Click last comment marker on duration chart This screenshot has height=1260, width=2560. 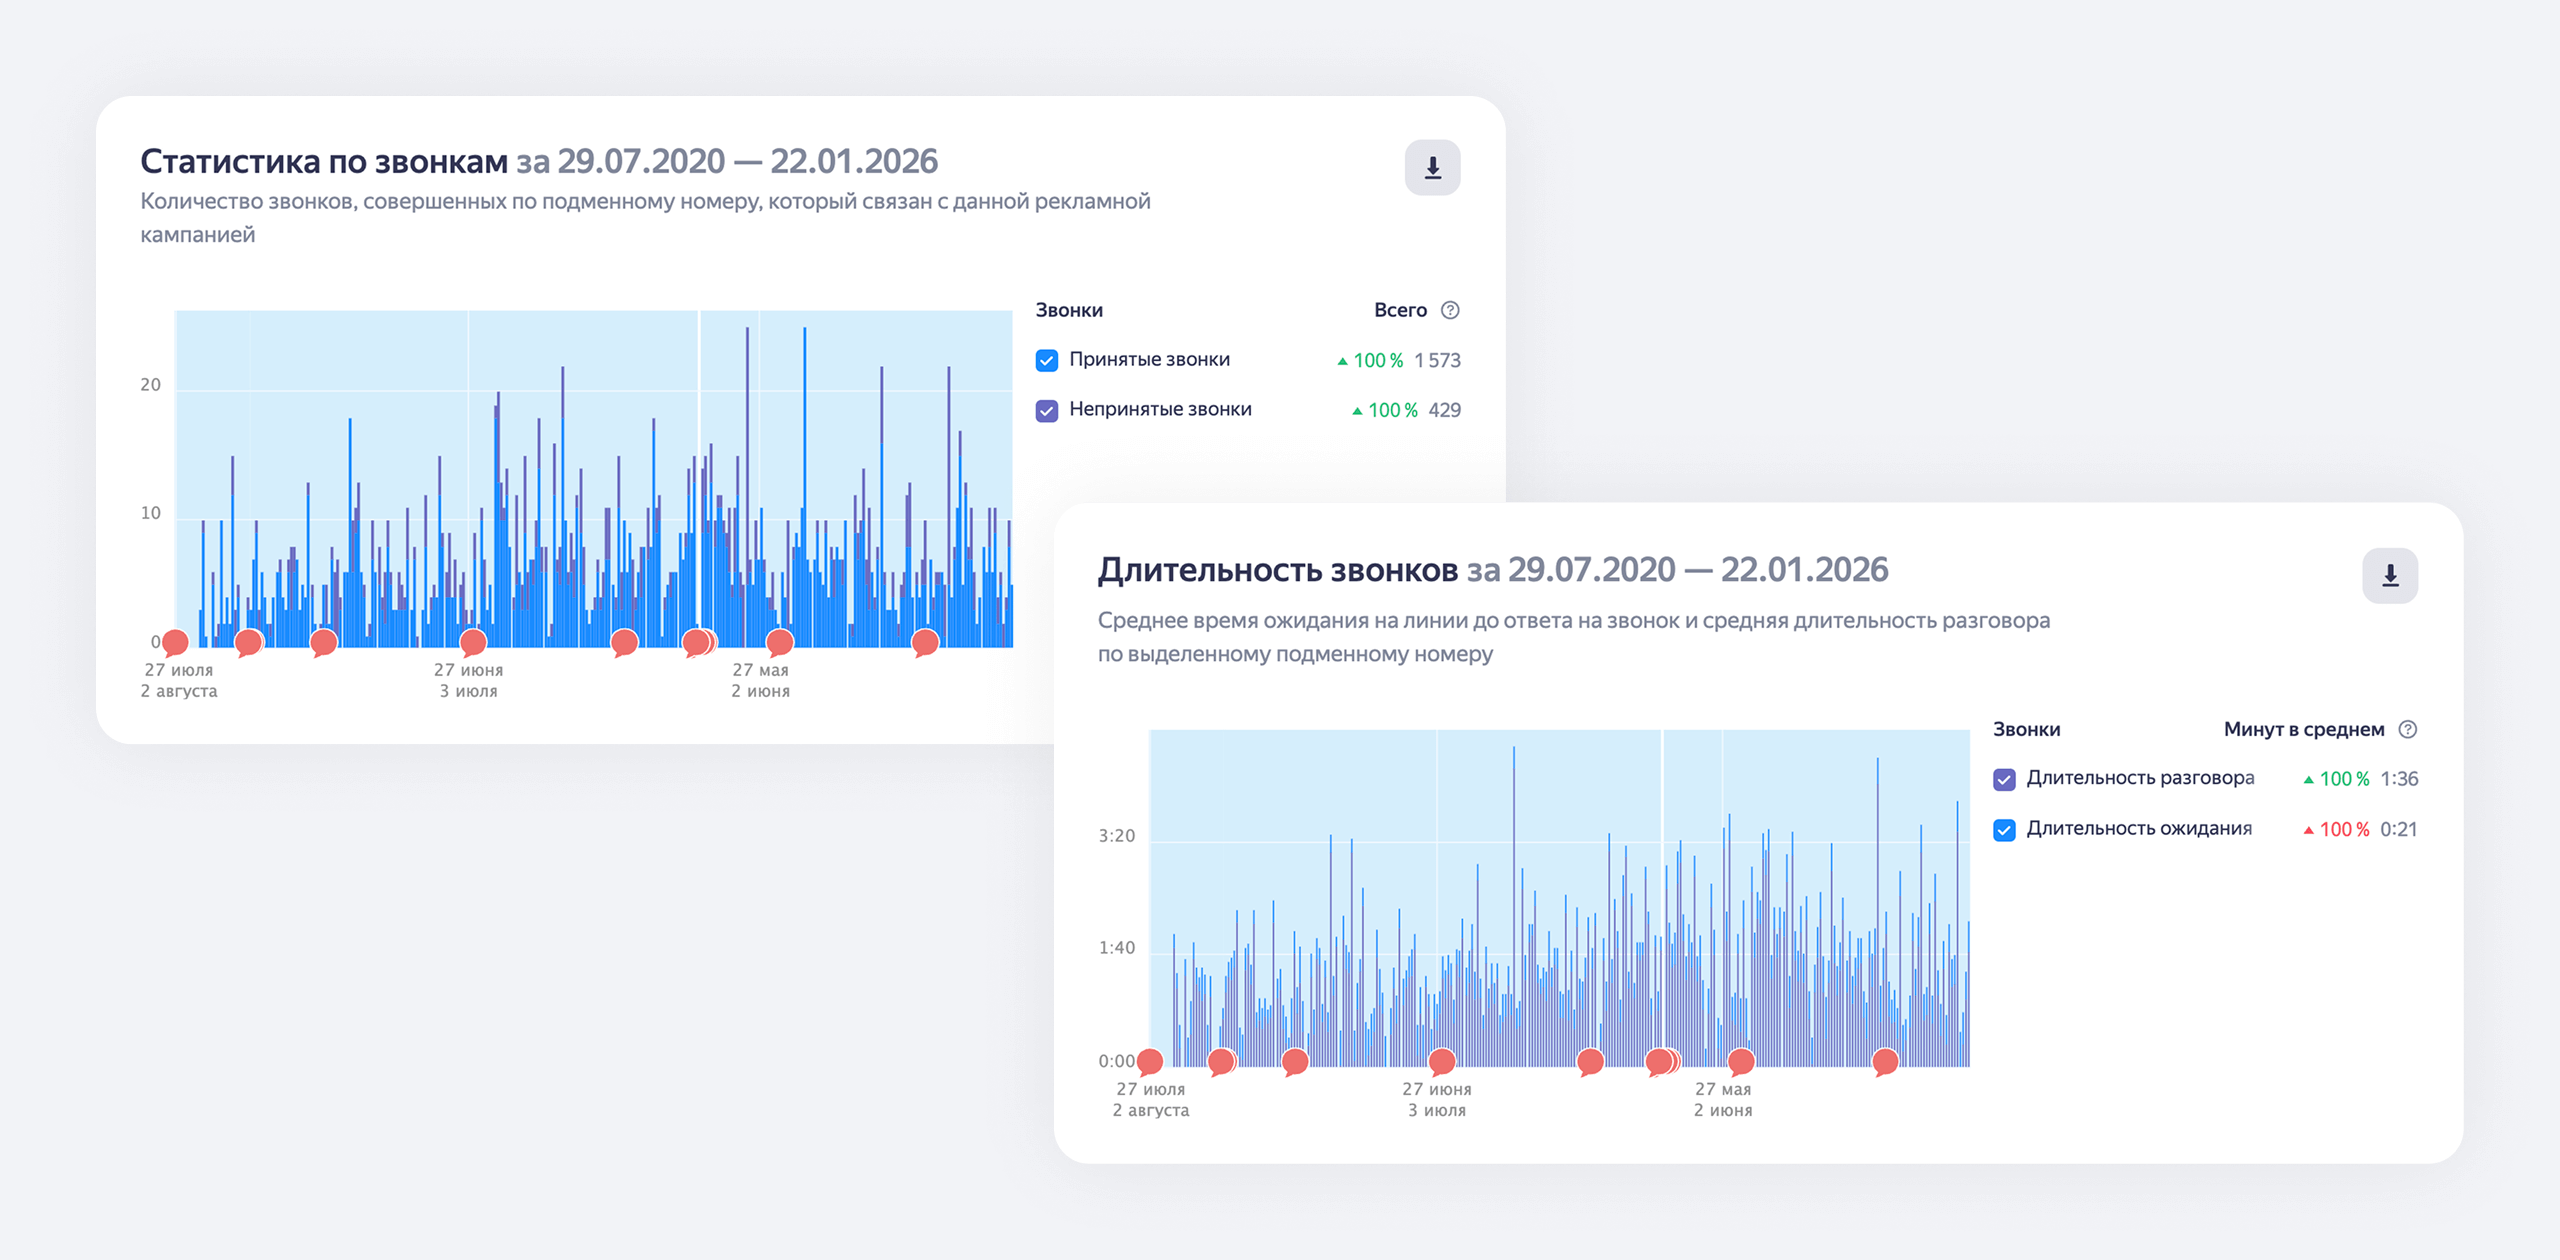pos(1885,1061)
